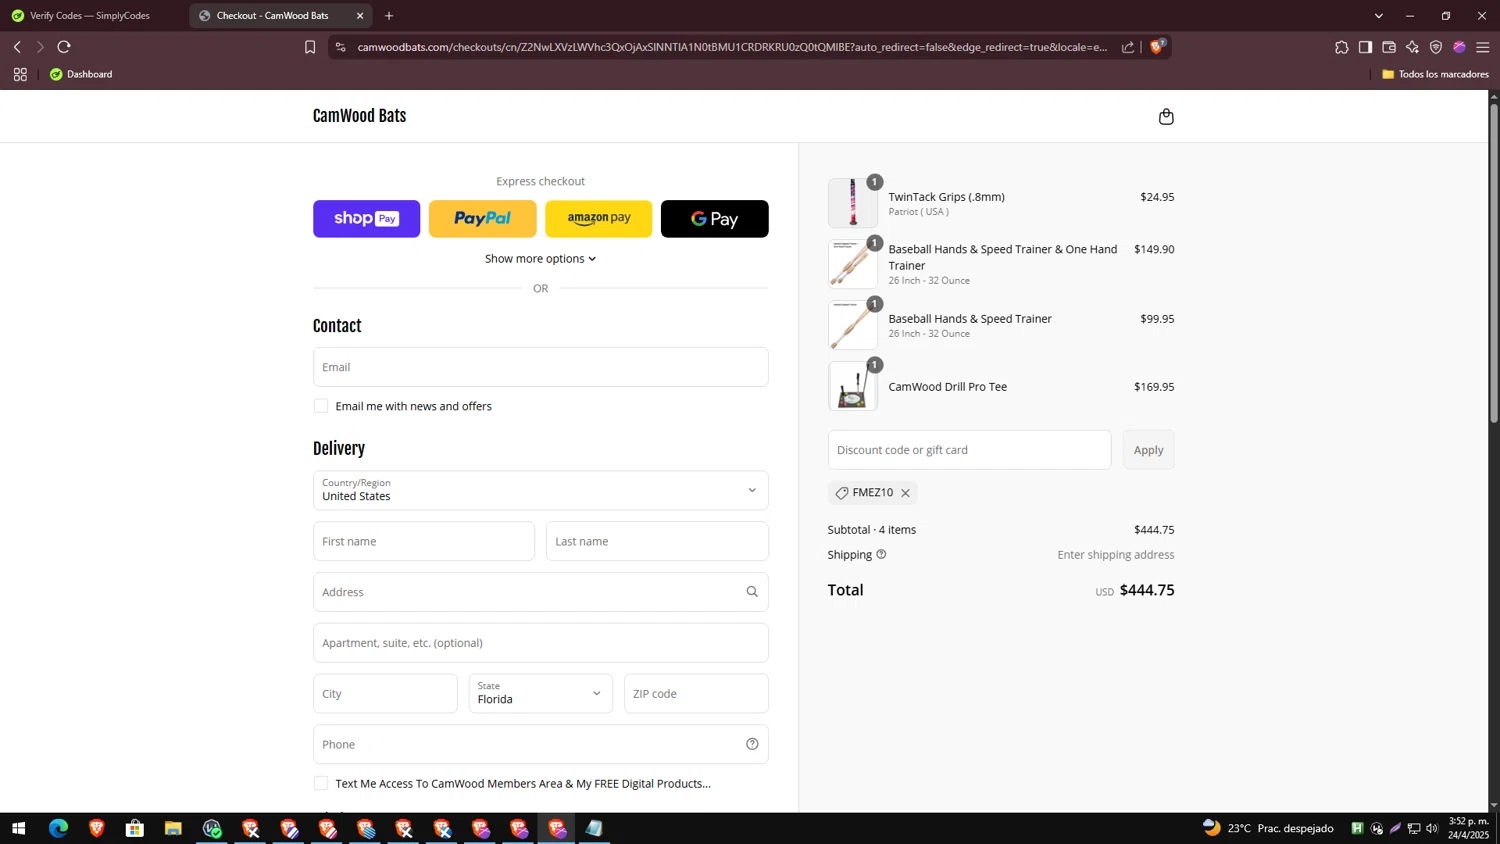
Task: Go forward with the forward arrow
Action: coord(40,47)
